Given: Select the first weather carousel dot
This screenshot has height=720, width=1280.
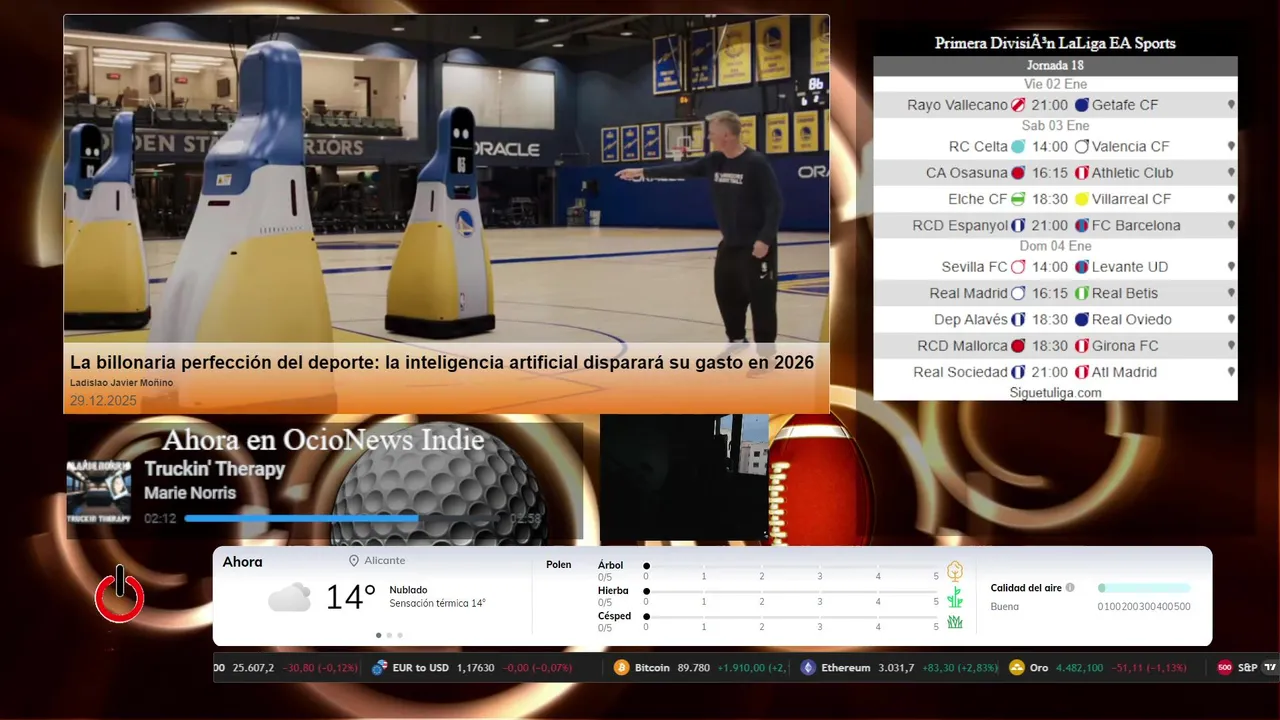Looking at the screenshot, I should (378, 635).
